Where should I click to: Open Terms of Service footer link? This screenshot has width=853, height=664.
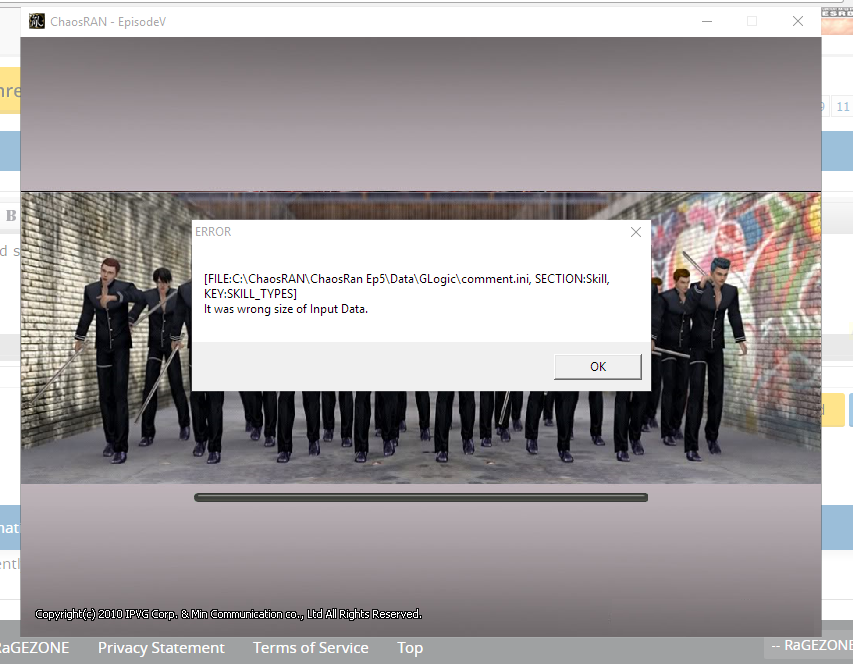[x=311, y=648]
